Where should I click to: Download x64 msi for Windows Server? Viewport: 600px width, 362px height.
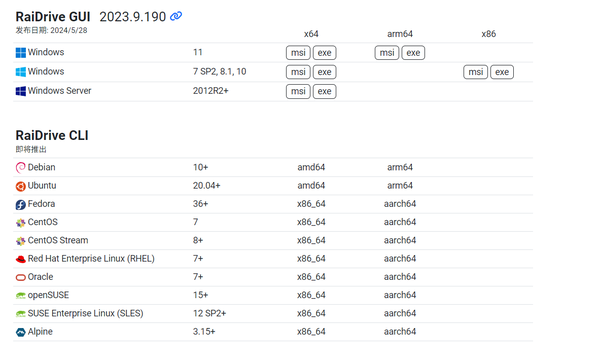click(298, 91)
